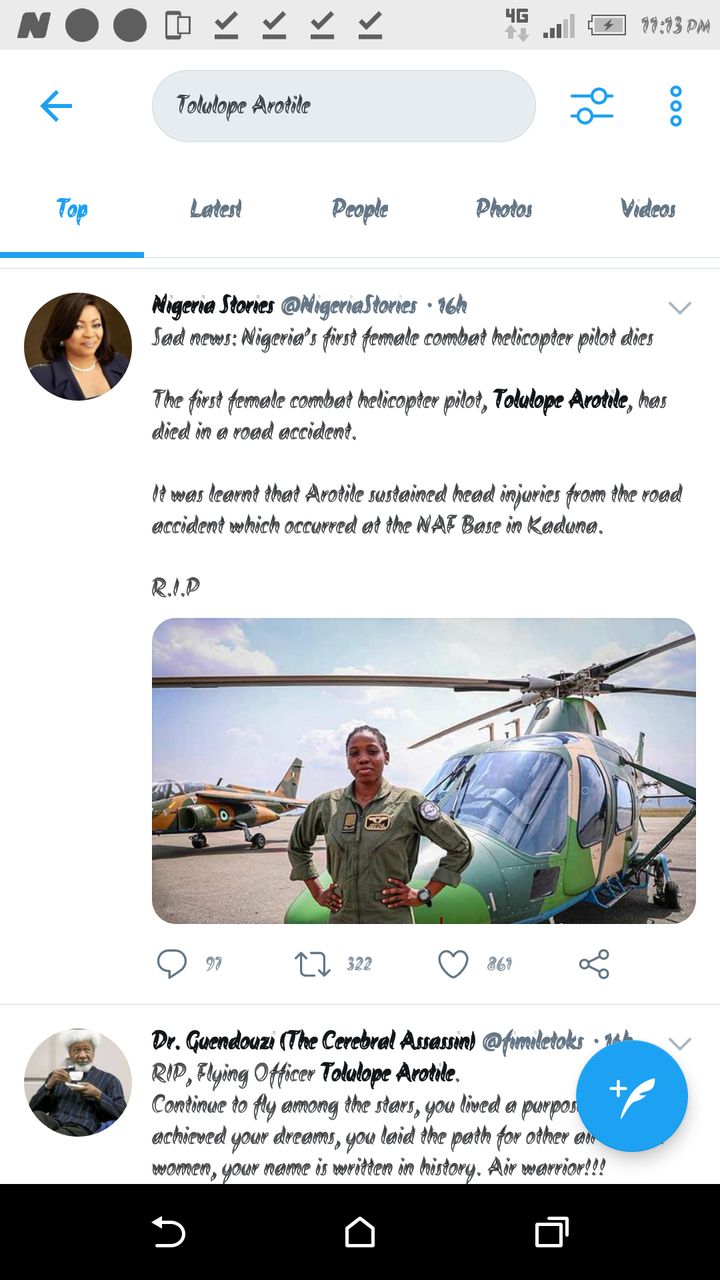720x1280 pixels.
Task: Expand options chevron on Dr. Guendouzi tweet
Action: 680,1044
